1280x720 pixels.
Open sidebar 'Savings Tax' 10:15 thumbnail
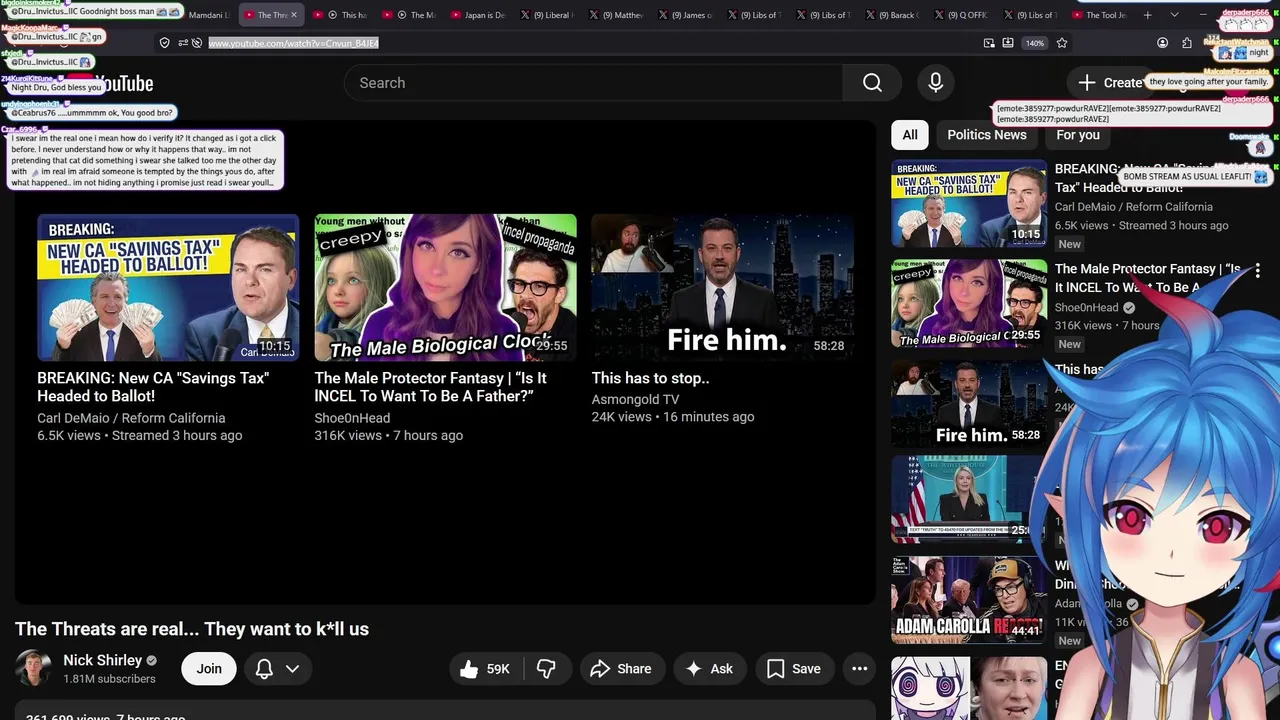click(969, 203)
